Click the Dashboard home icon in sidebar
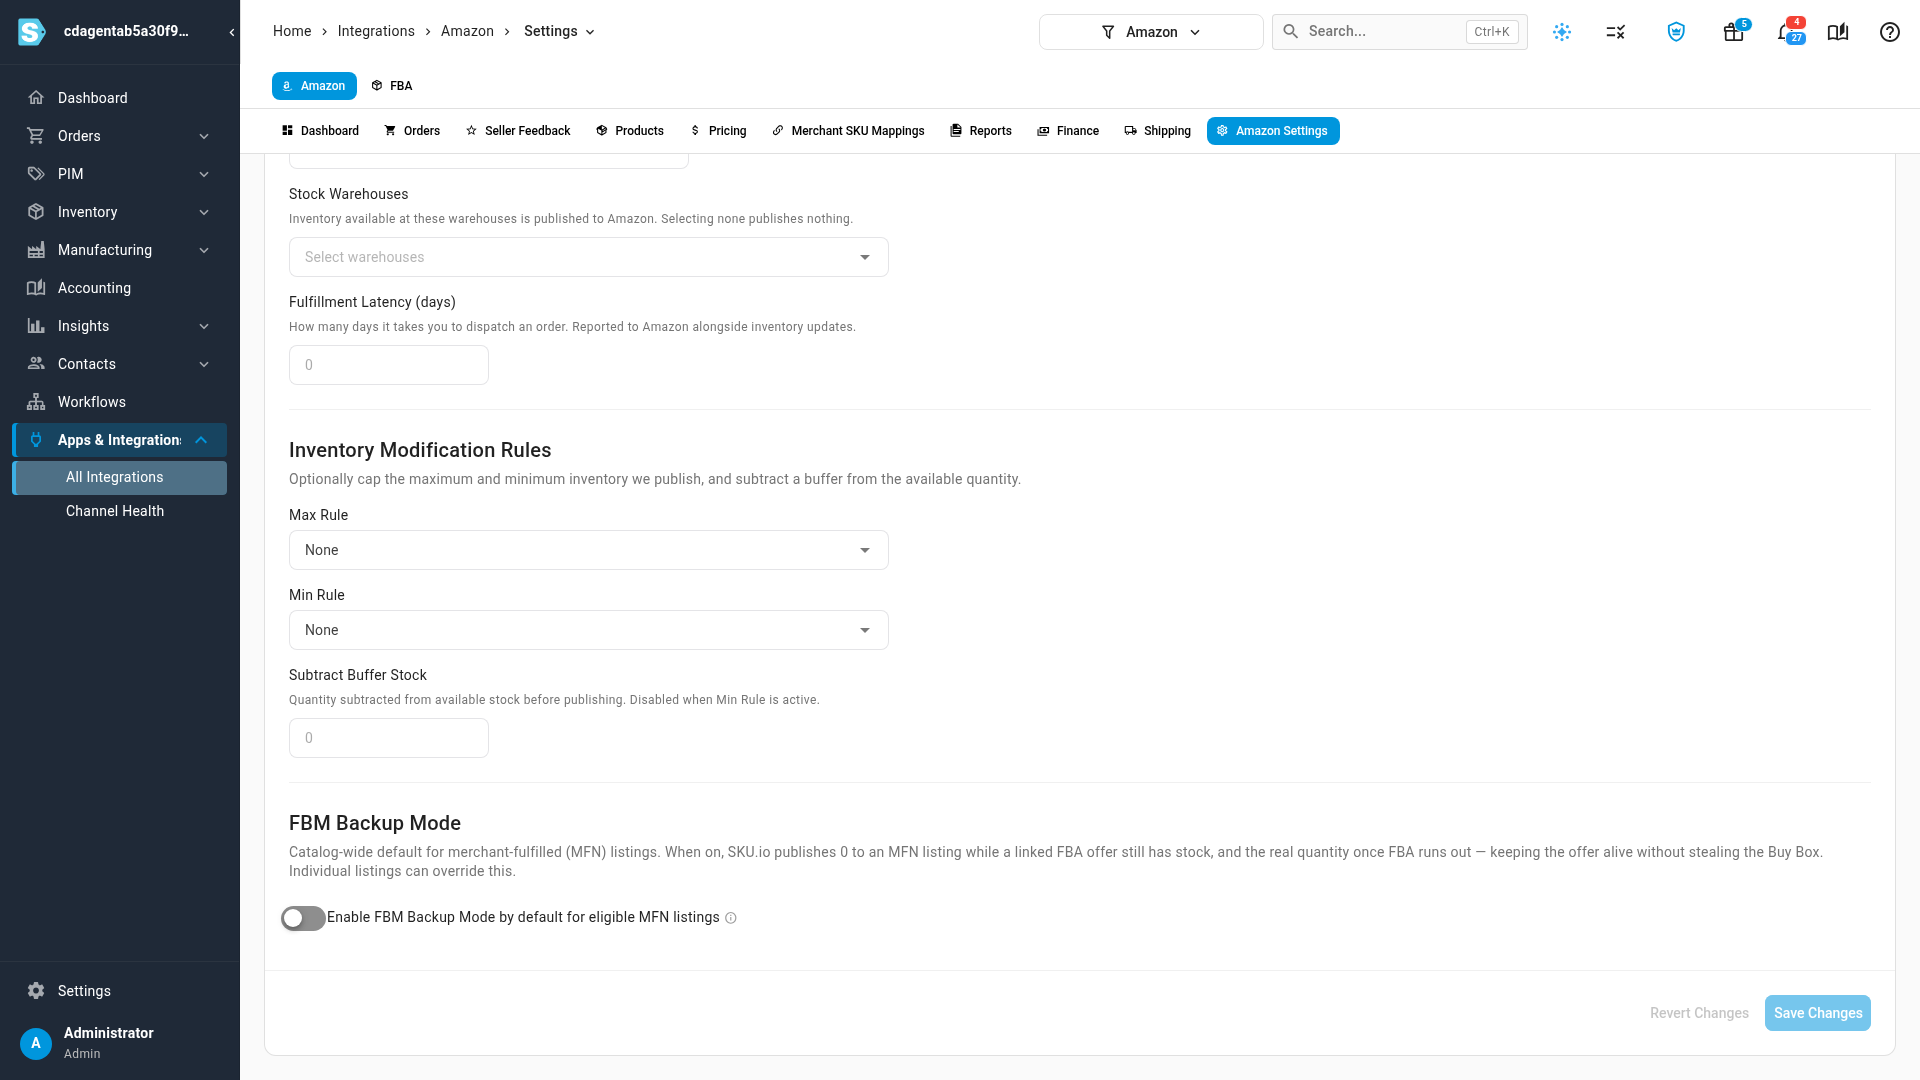Viewport: 1920px width, 1080px height. tap(36, 98)
